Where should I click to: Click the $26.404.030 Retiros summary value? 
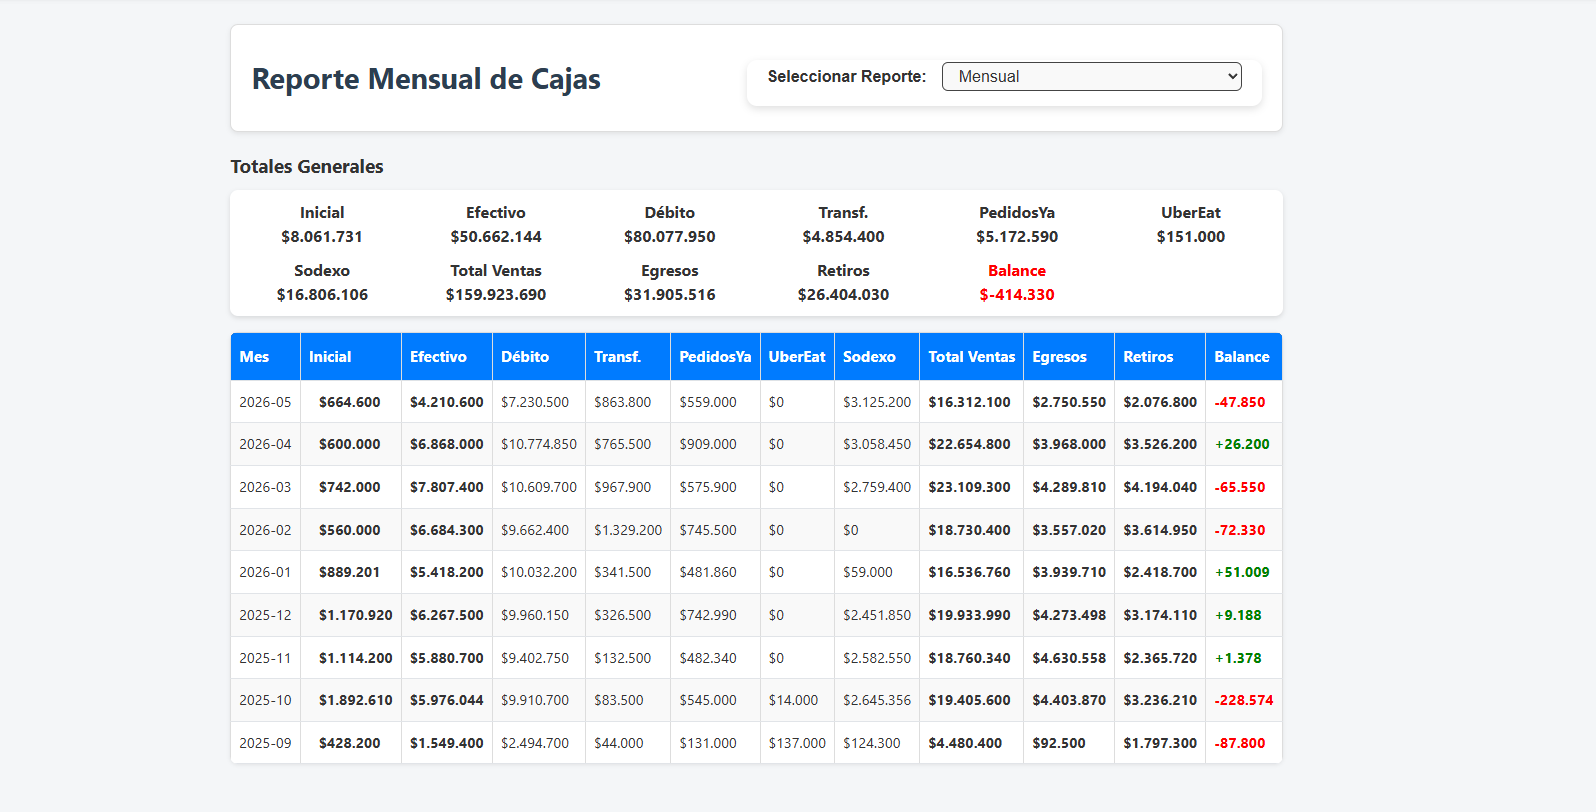843,295
